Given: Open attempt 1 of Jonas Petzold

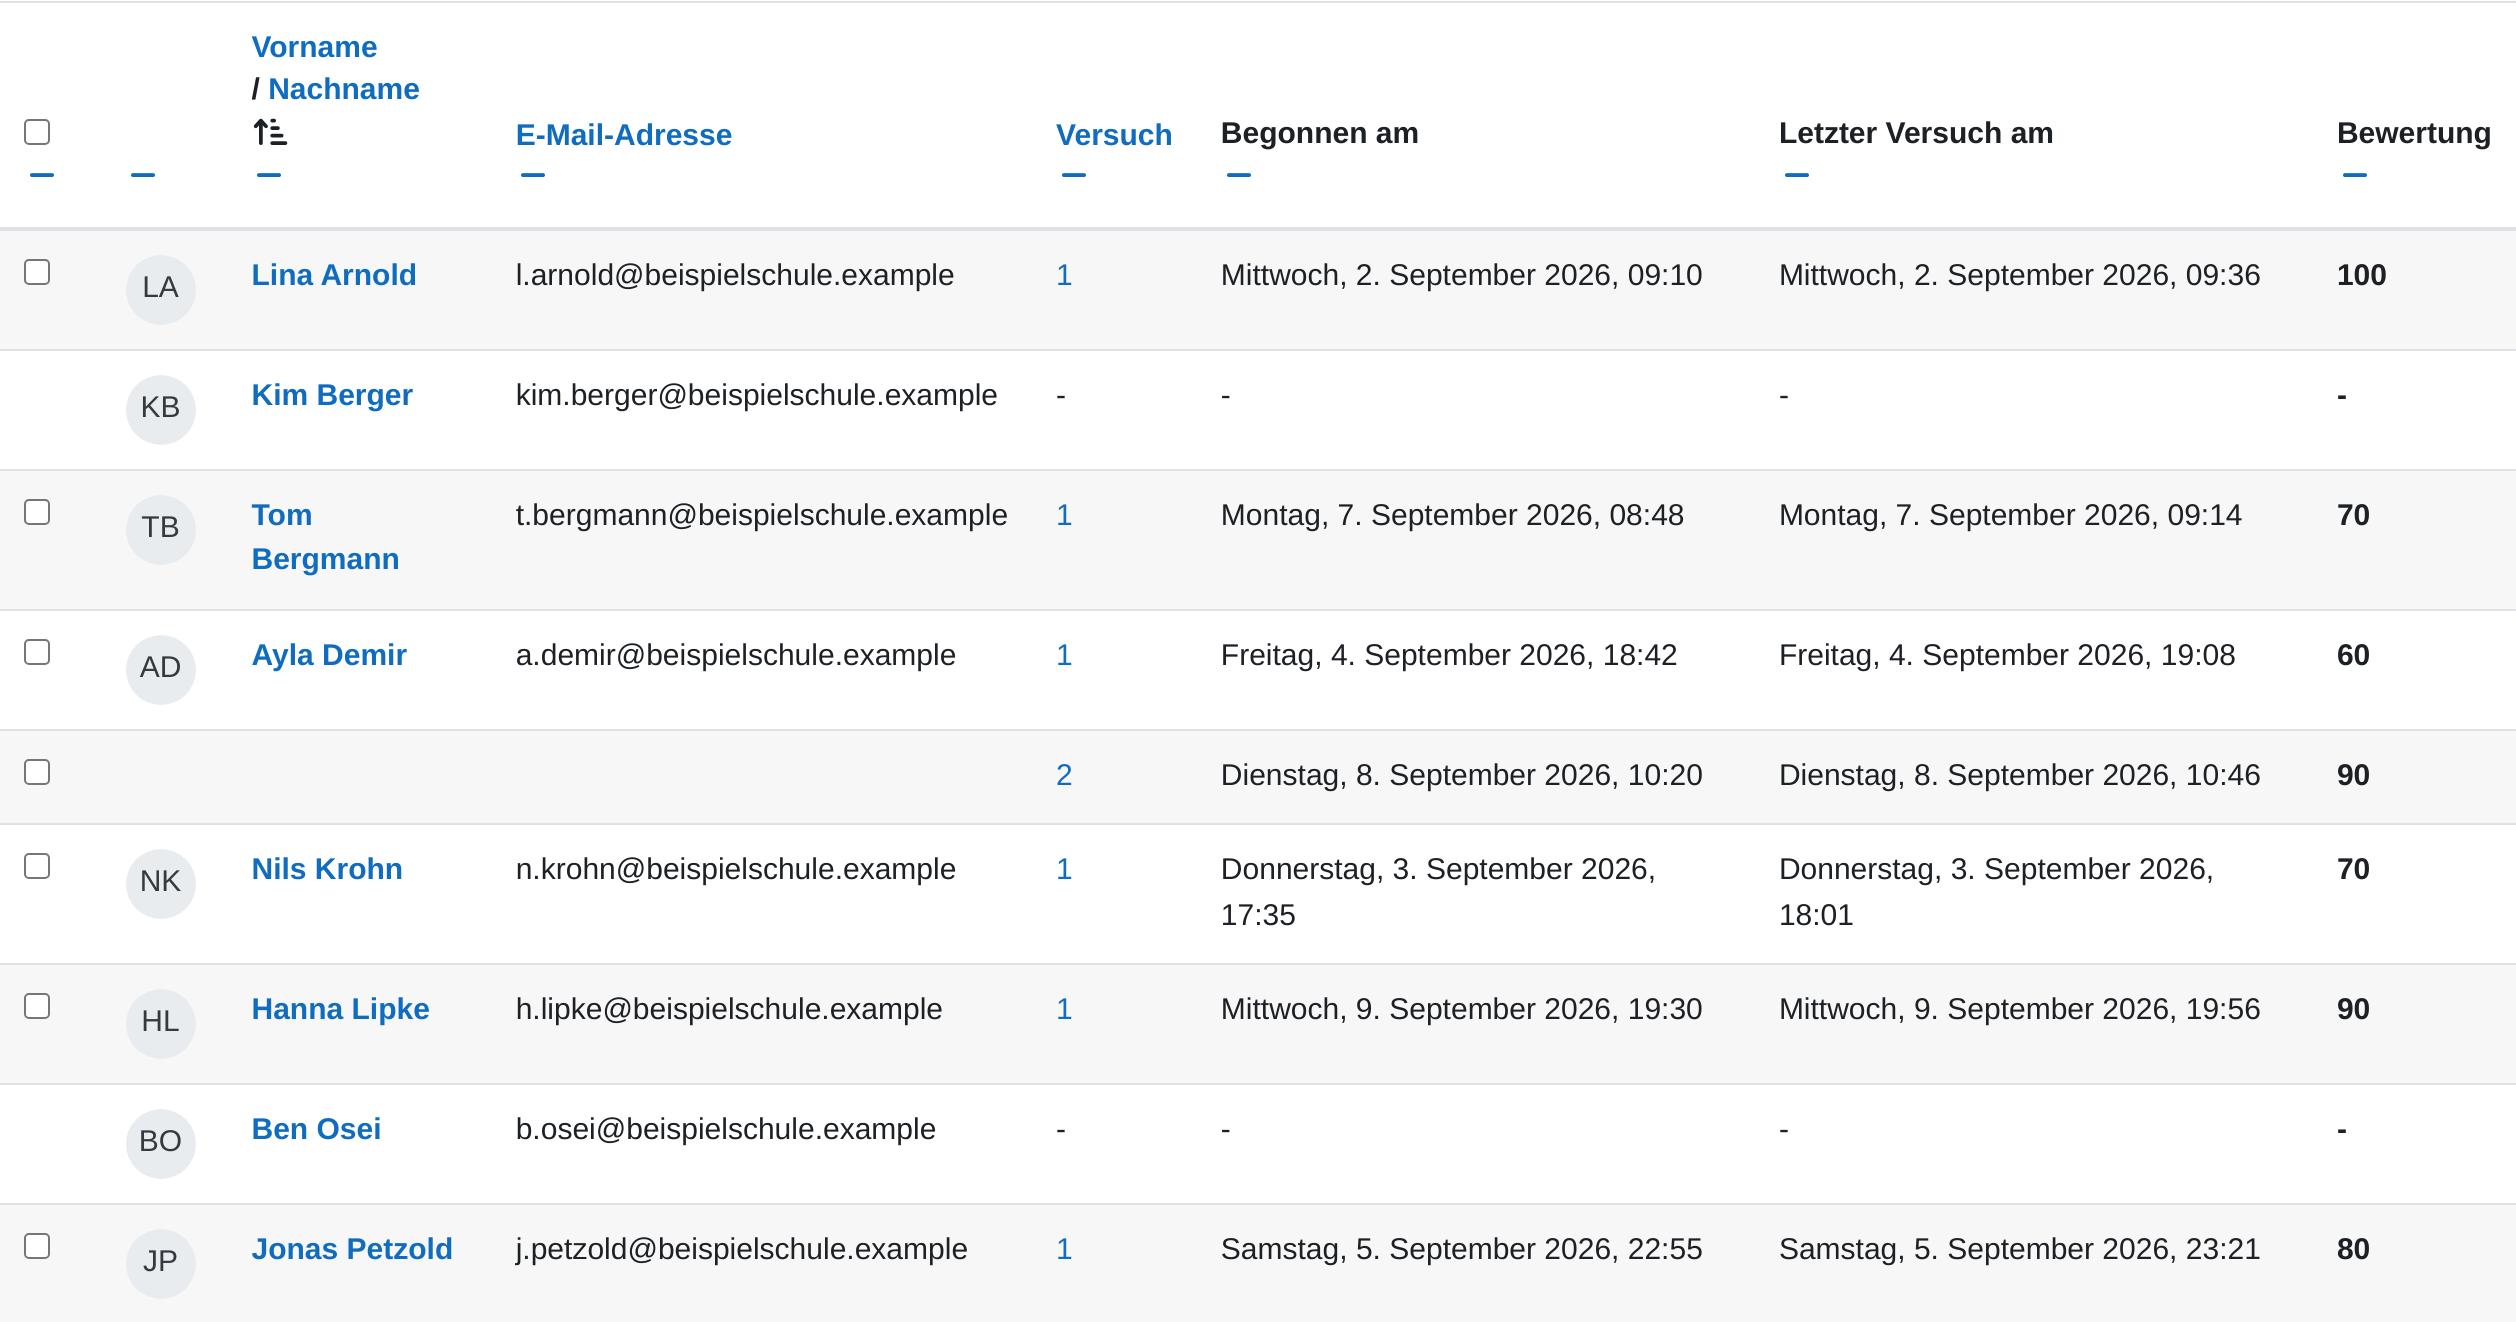Looking at the screenshot, I should point(1064,1249).
